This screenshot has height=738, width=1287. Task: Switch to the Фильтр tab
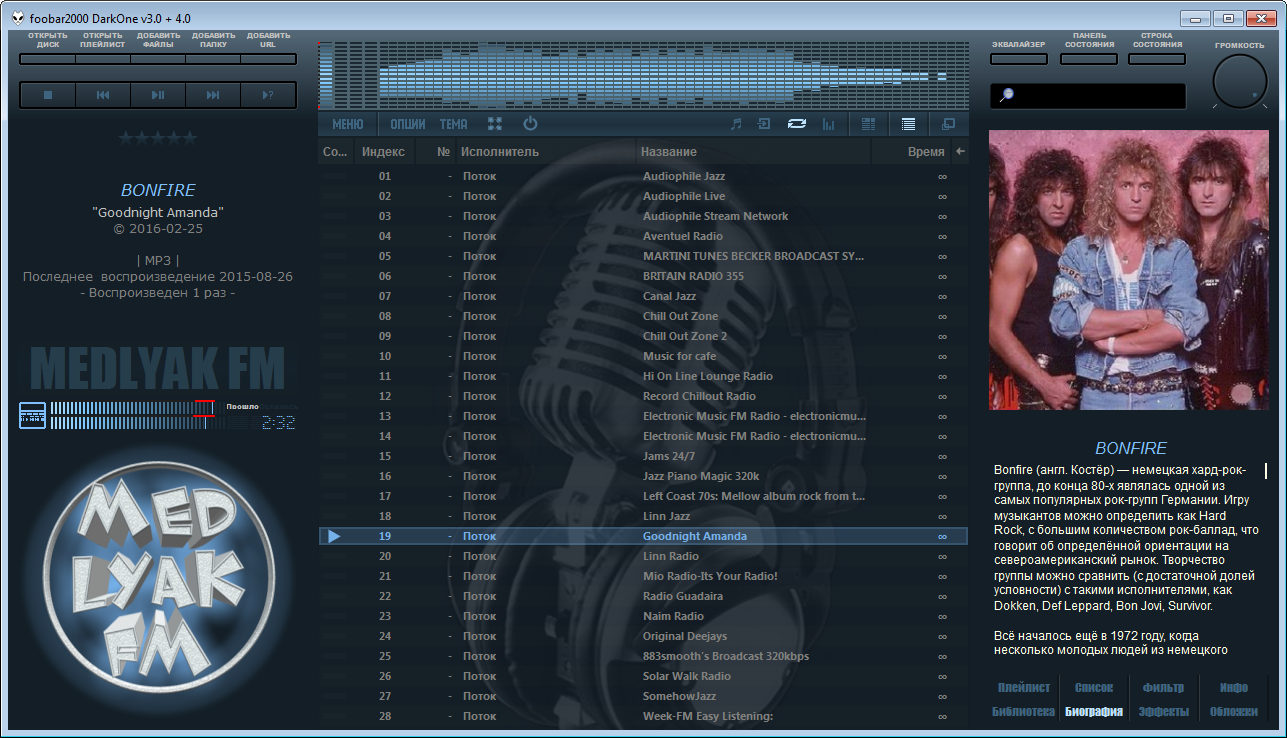(1163, 688)
